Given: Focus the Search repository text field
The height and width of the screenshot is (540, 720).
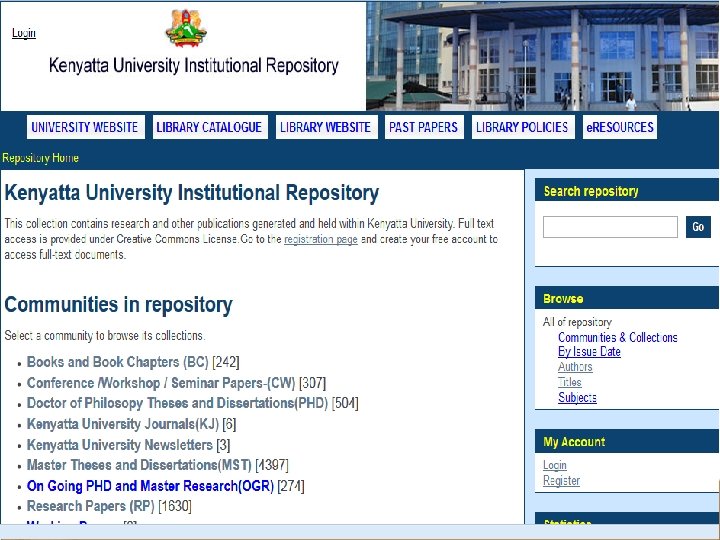Looking at the screenshot, I should coord(610,227).
